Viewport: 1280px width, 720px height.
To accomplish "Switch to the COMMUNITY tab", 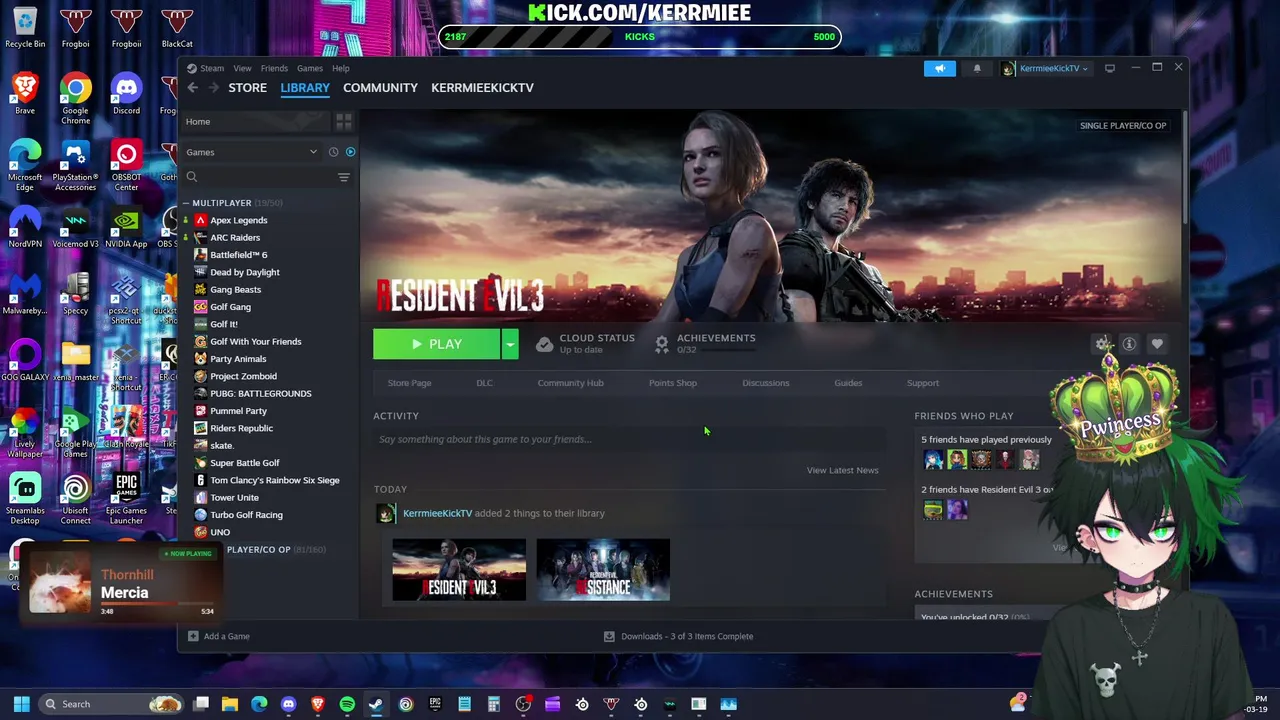I will (380, 88).
